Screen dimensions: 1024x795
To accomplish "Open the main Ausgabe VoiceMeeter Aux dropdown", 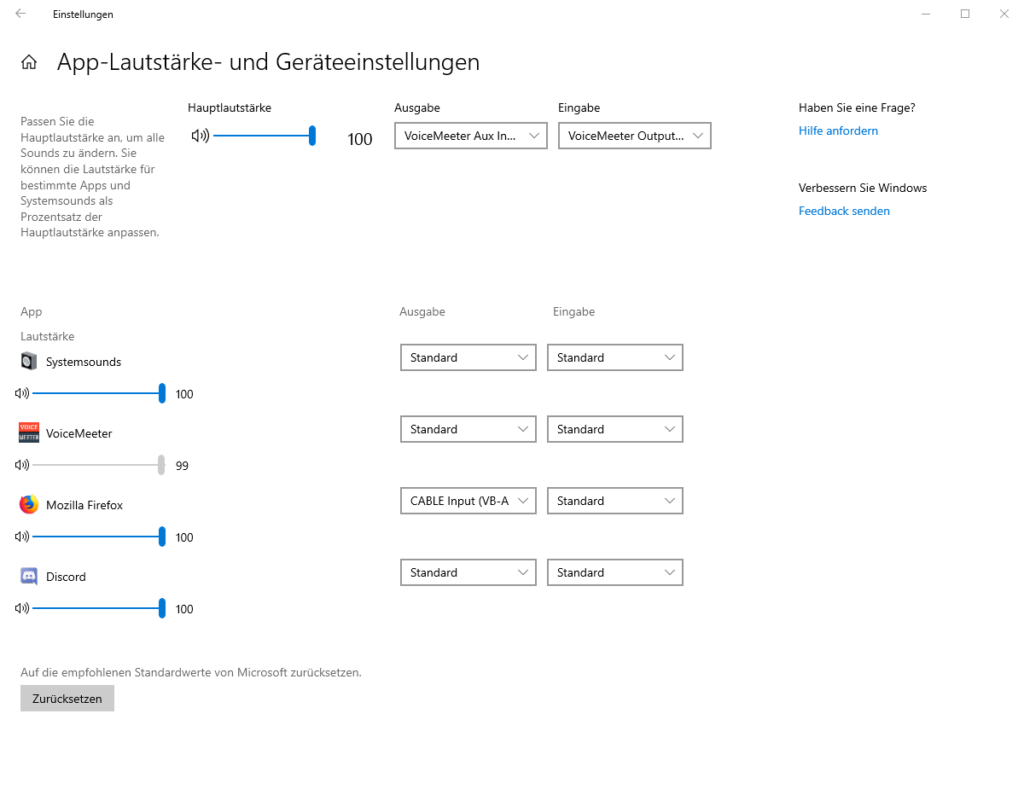I will click(470, 136).
